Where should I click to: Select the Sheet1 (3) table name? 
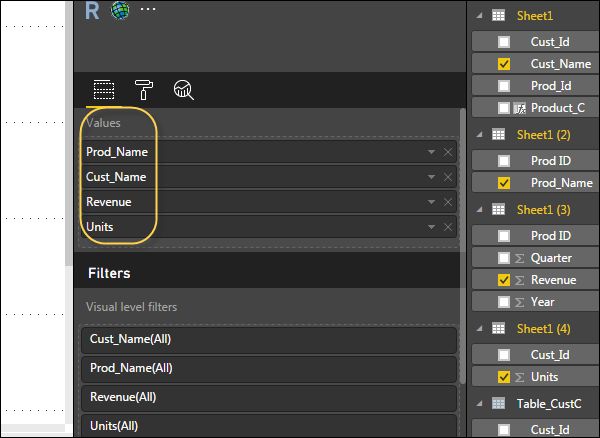(x=543, y=210)
